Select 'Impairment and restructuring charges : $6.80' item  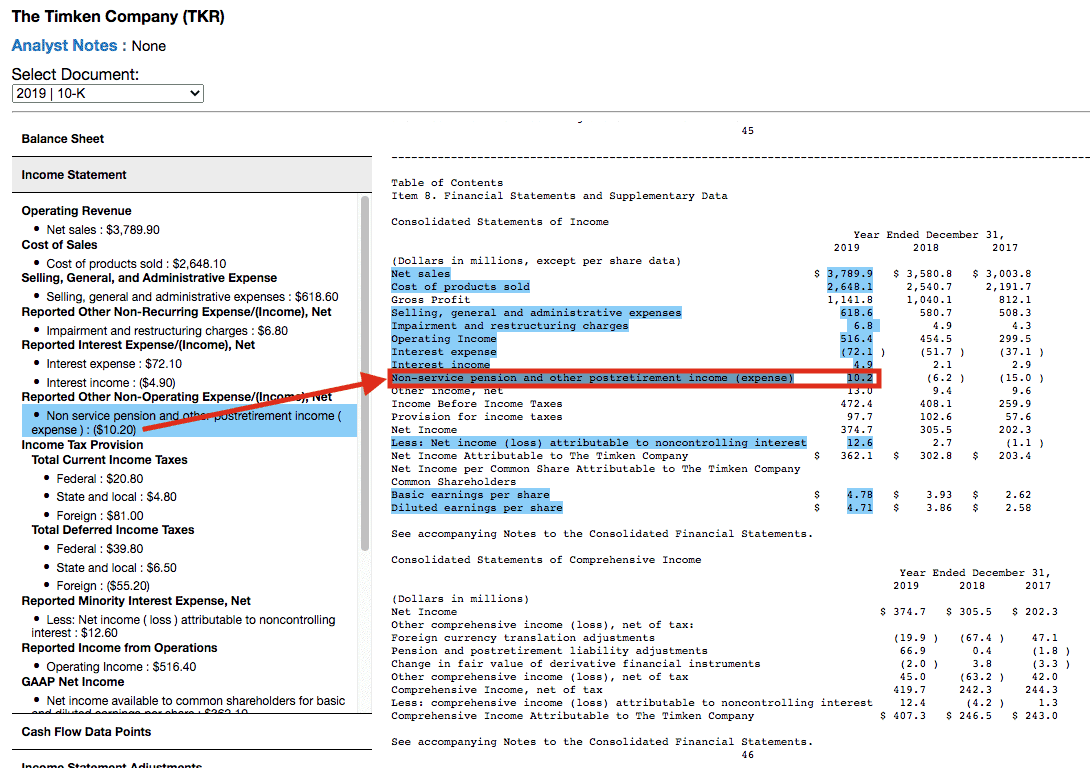click(167, 331)
